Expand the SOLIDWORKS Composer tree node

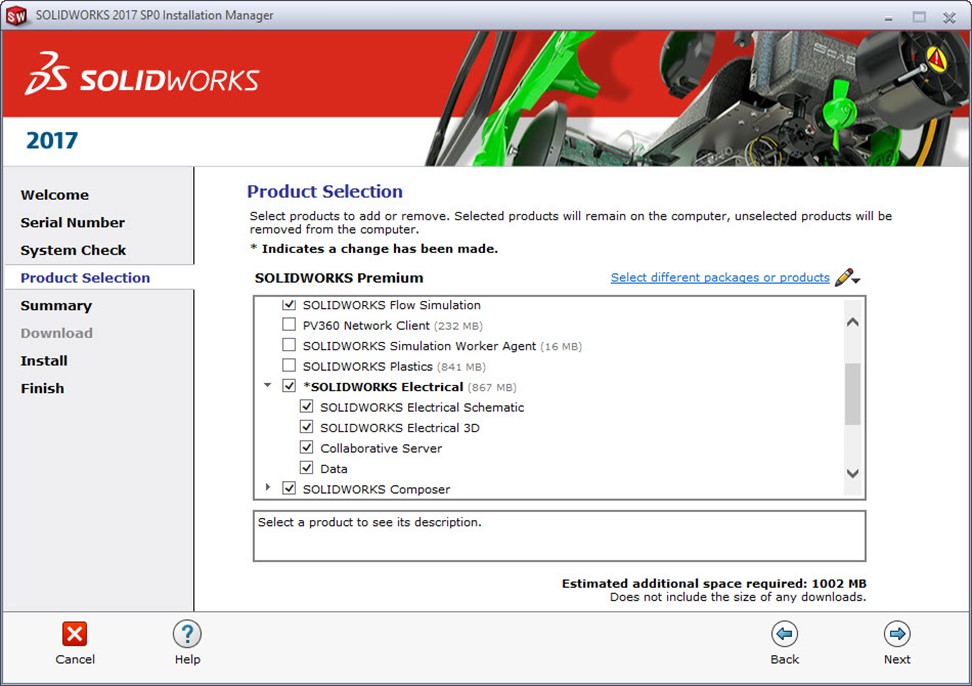pyautogui.click(x=268, y=488)
